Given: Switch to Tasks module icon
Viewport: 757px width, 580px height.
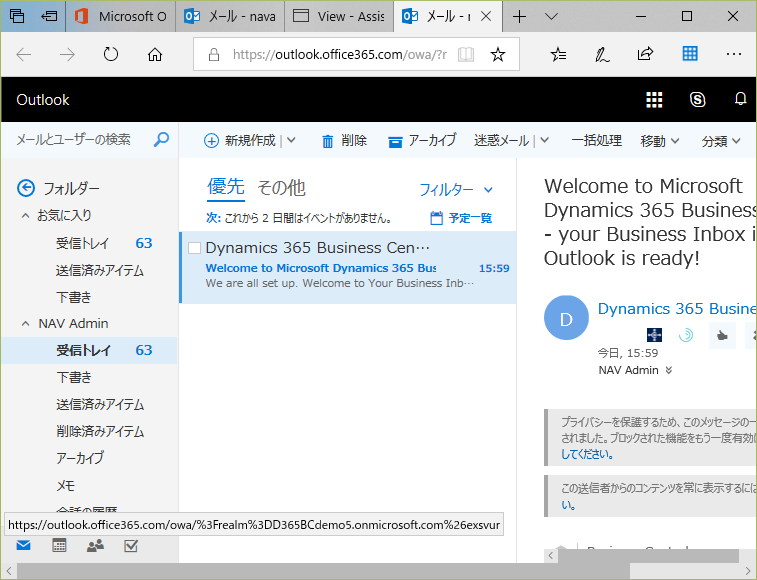Looking at the screenshot, I should click(x=131, y=546).
